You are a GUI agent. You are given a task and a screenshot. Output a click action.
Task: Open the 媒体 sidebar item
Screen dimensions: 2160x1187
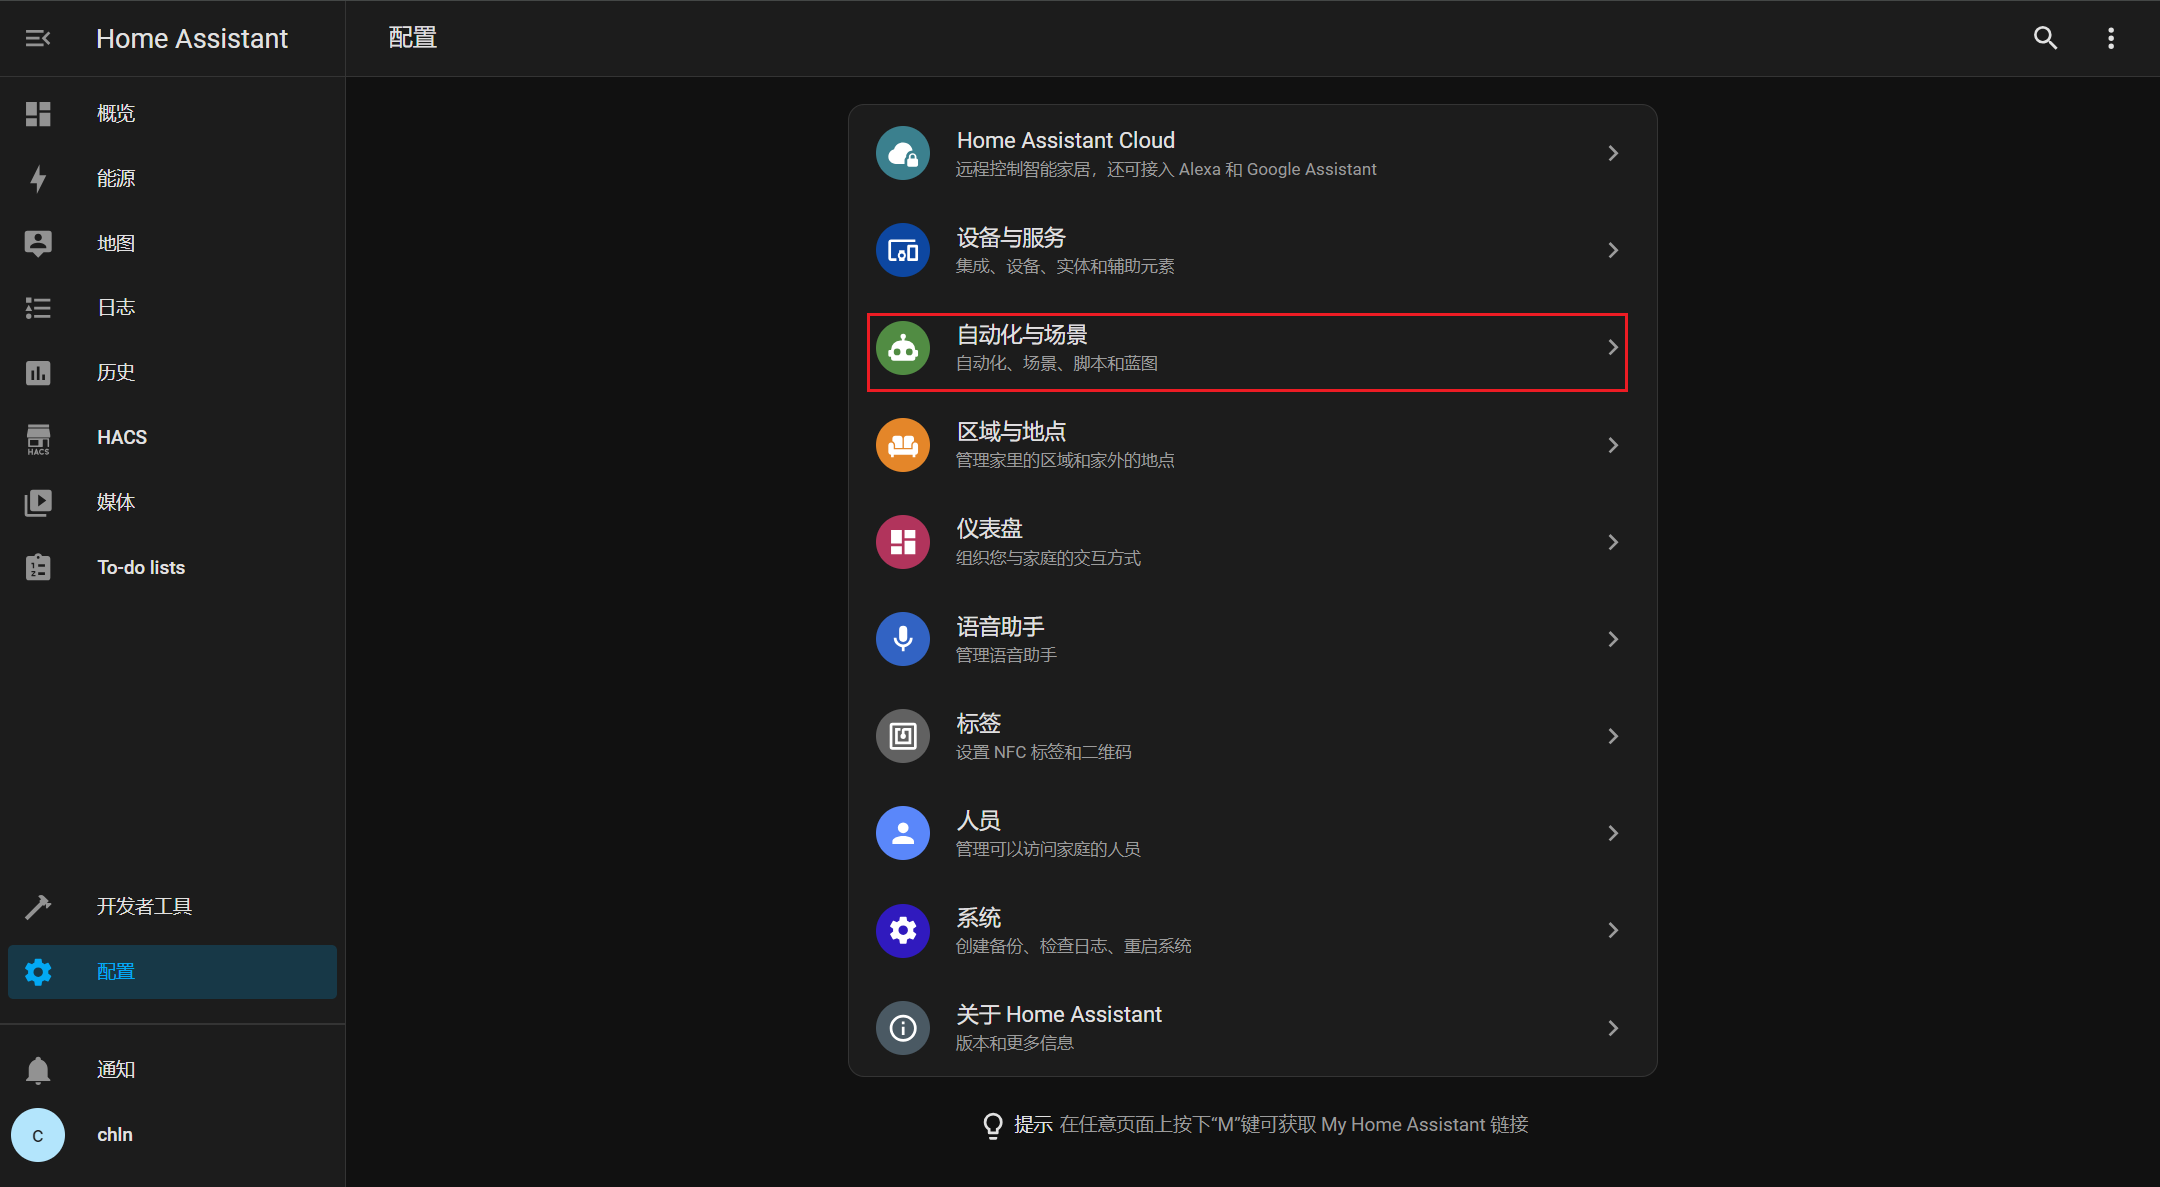(x=172, y=502)
